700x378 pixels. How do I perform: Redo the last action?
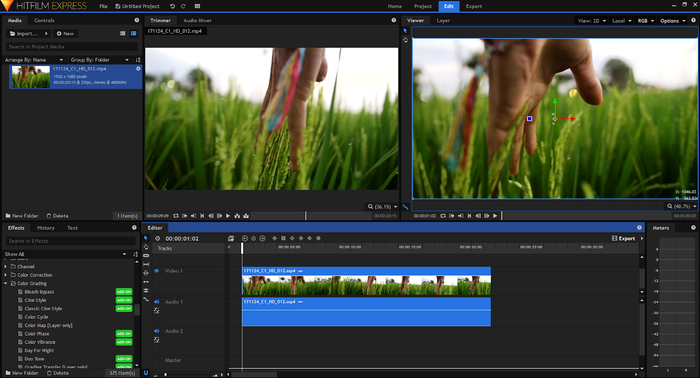click(183, 6)
